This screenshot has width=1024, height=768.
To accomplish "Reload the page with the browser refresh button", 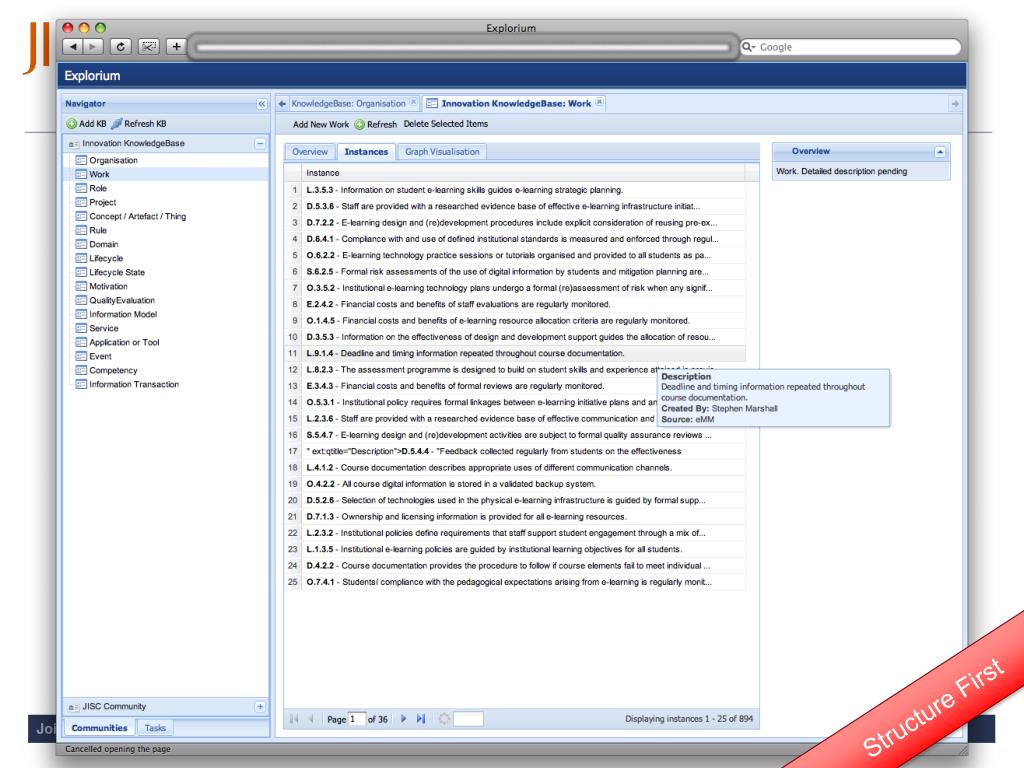I will pos(121,47).
